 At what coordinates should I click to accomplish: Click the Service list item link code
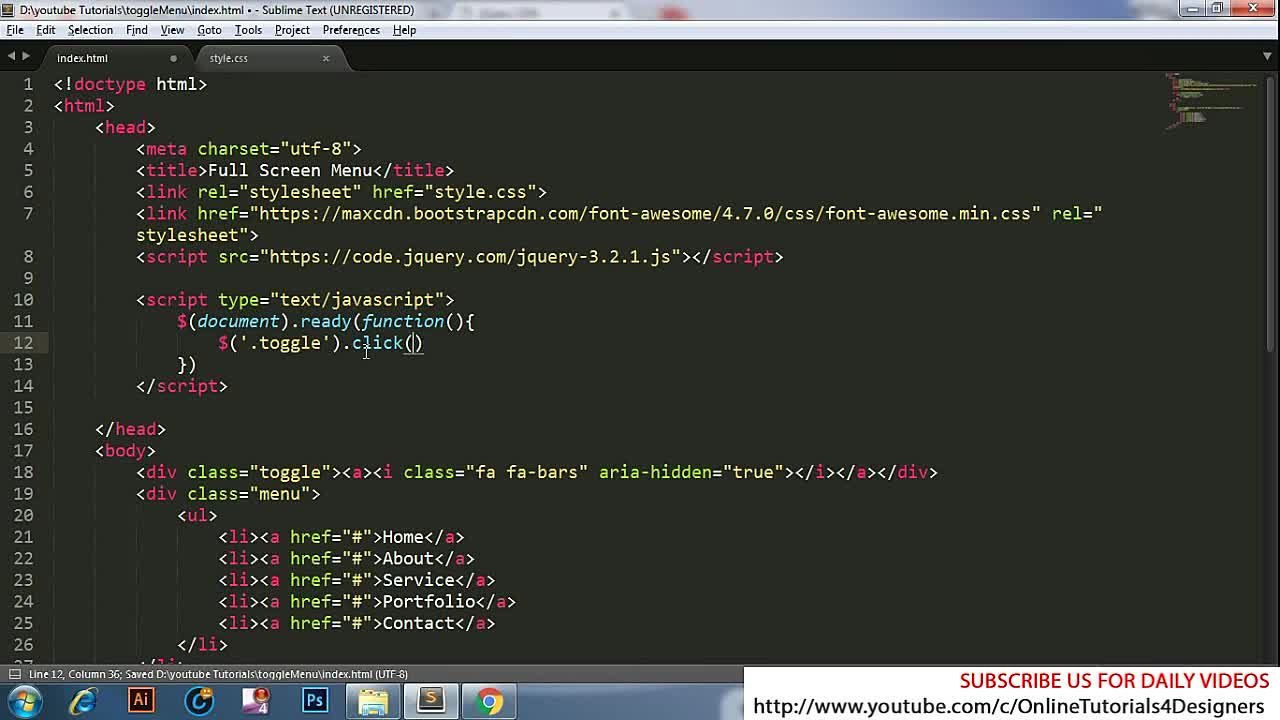(357, 580)
